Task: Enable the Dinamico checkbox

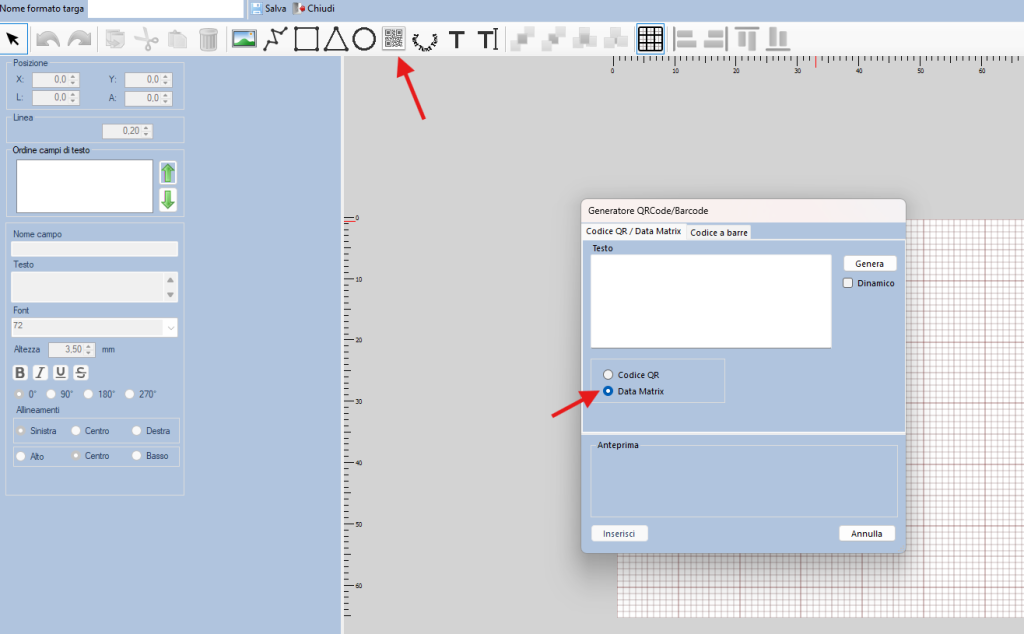Action: (849, 283)
